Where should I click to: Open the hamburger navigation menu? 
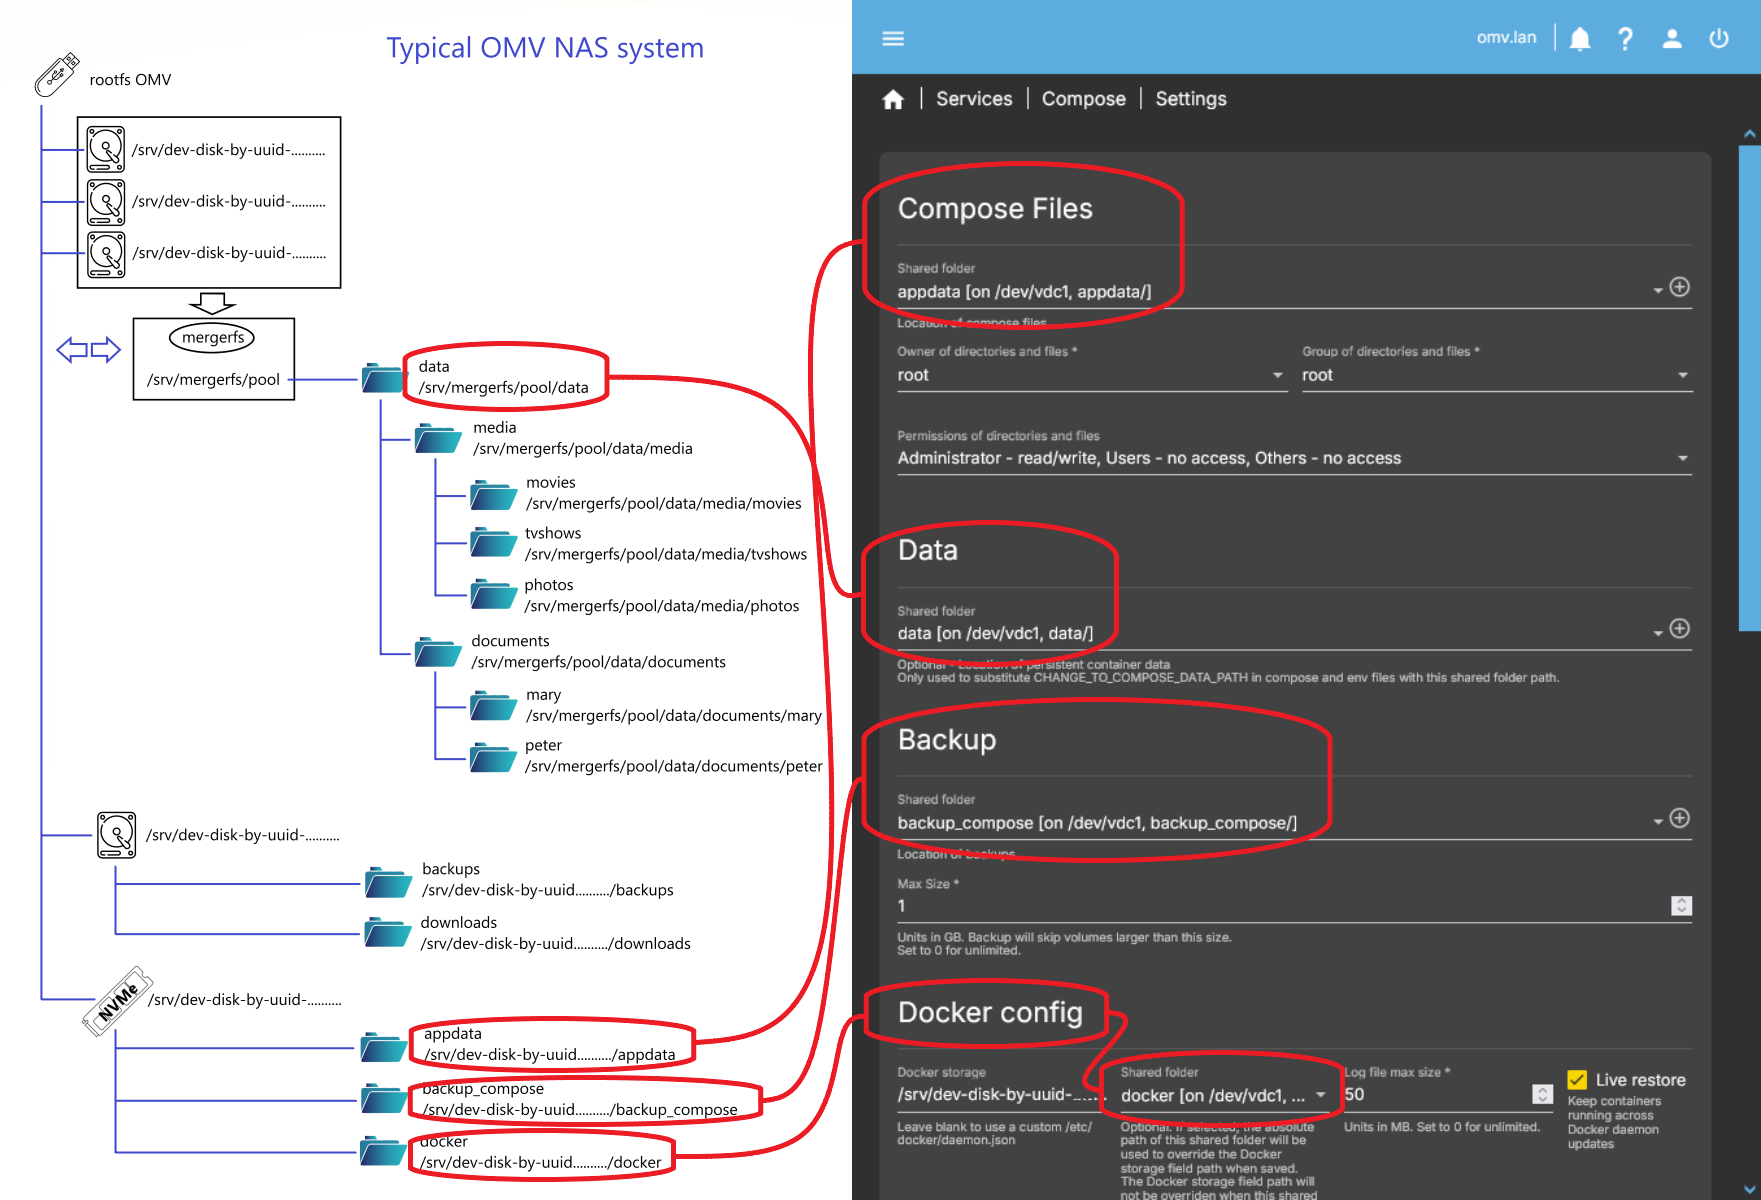pyautogui.click(x=892, y=38)
